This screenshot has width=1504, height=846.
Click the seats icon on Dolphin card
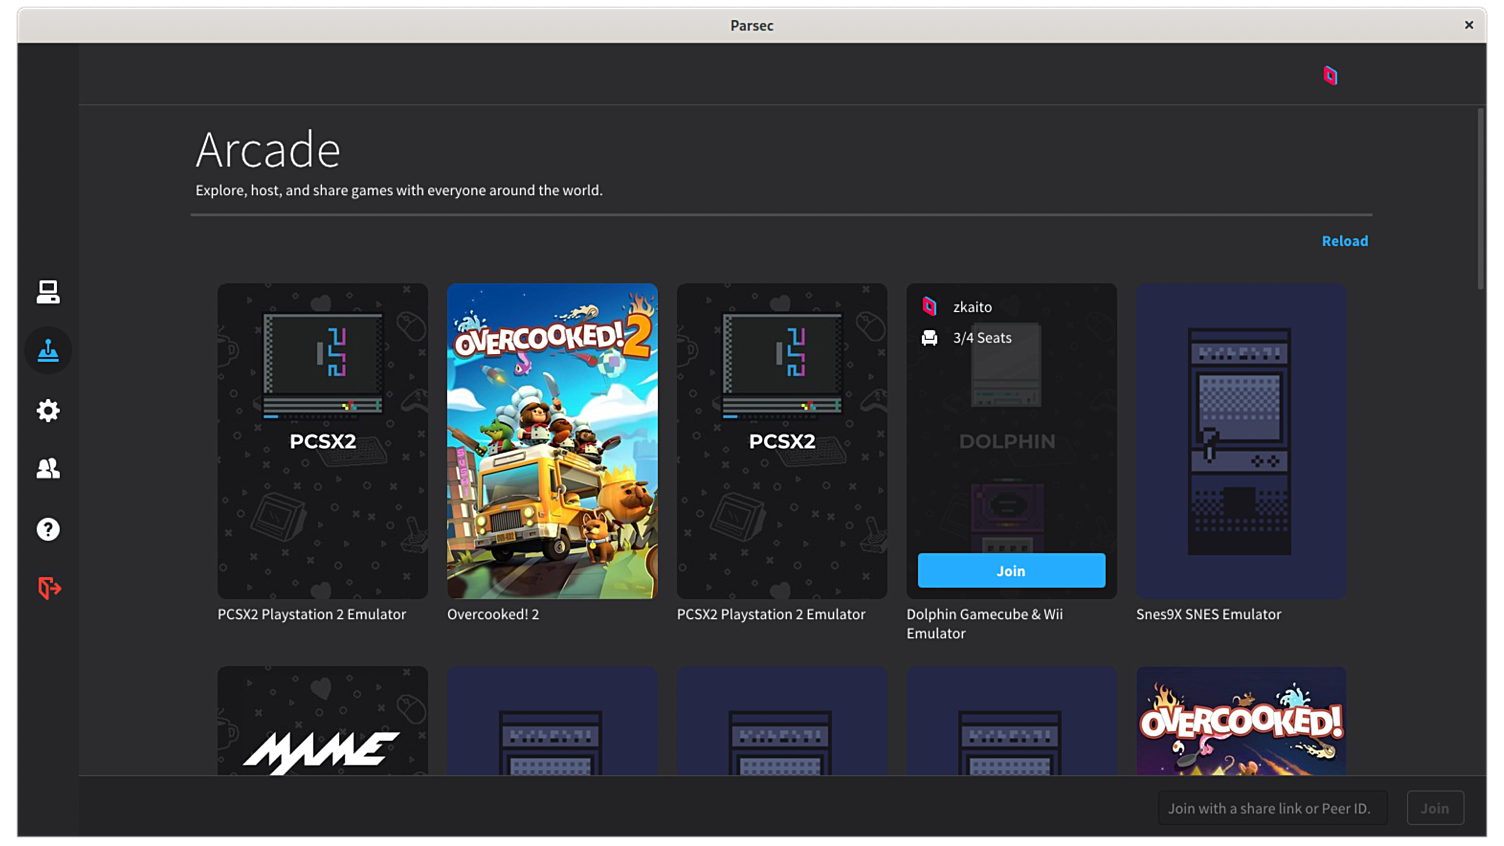[929, 338]
